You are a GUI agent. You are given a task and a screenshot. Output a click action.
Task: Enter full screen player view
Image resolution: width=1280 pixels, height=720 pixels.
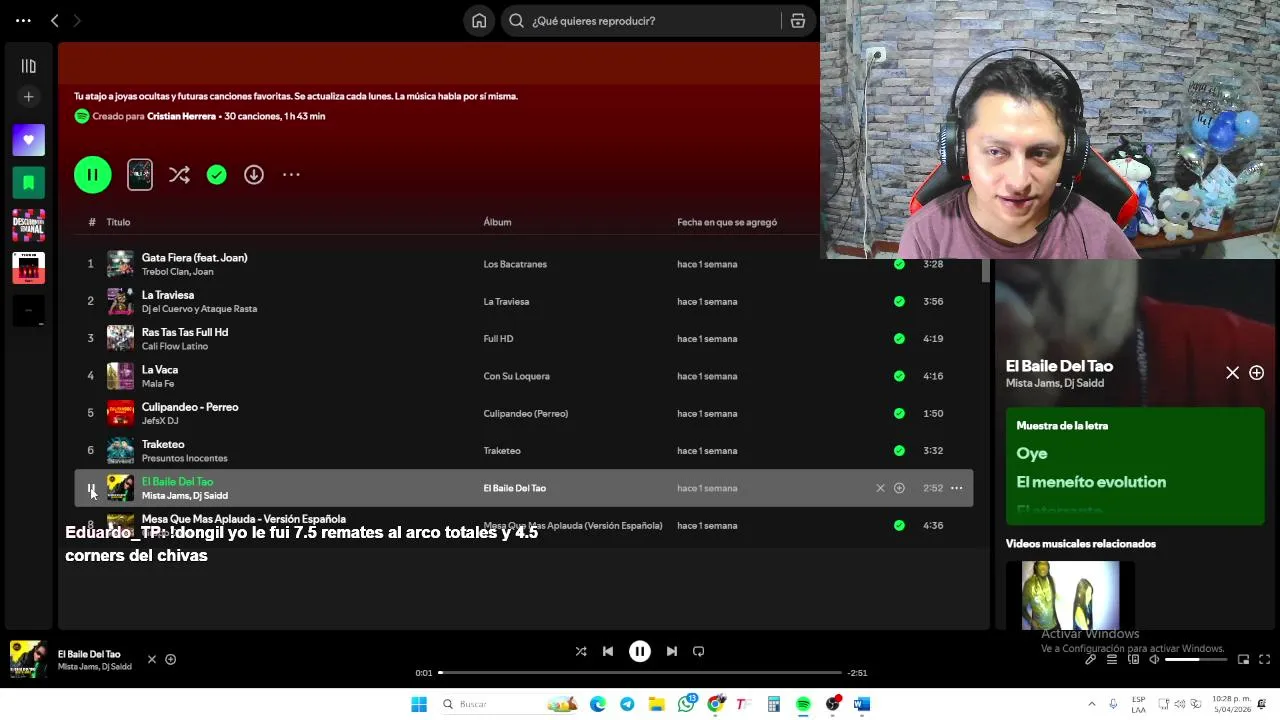click(x=1264, y=659)
